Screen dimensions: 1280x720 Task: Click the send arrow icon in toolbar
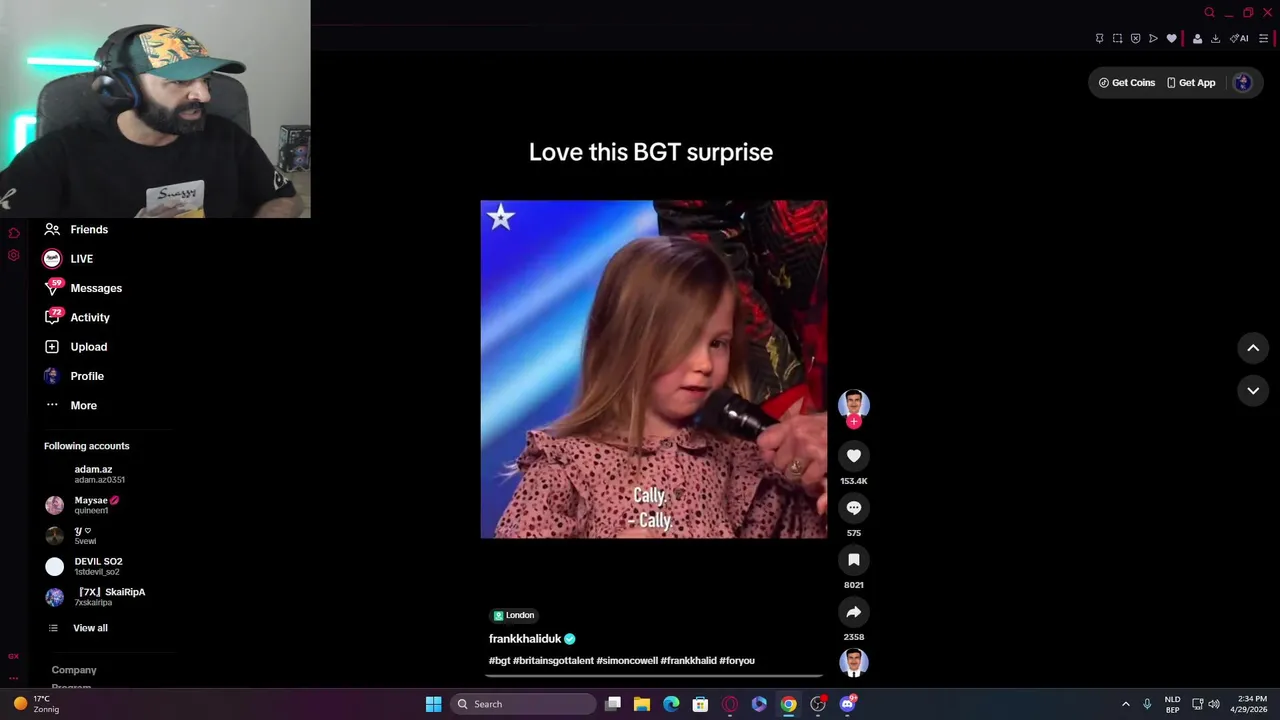click(1153, 39)
